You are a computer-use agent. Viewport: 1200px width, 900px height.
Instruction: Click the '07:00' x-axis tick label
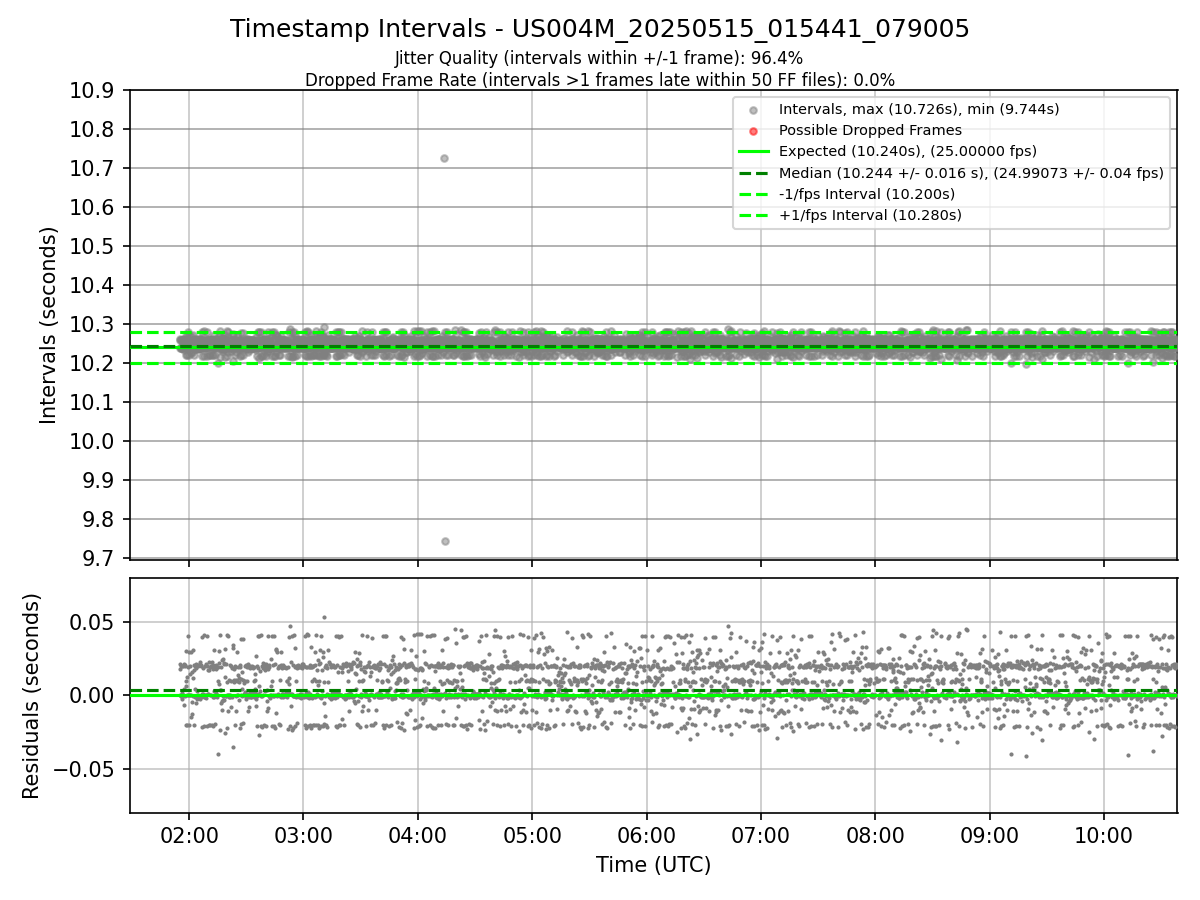(x=761, y=835)
